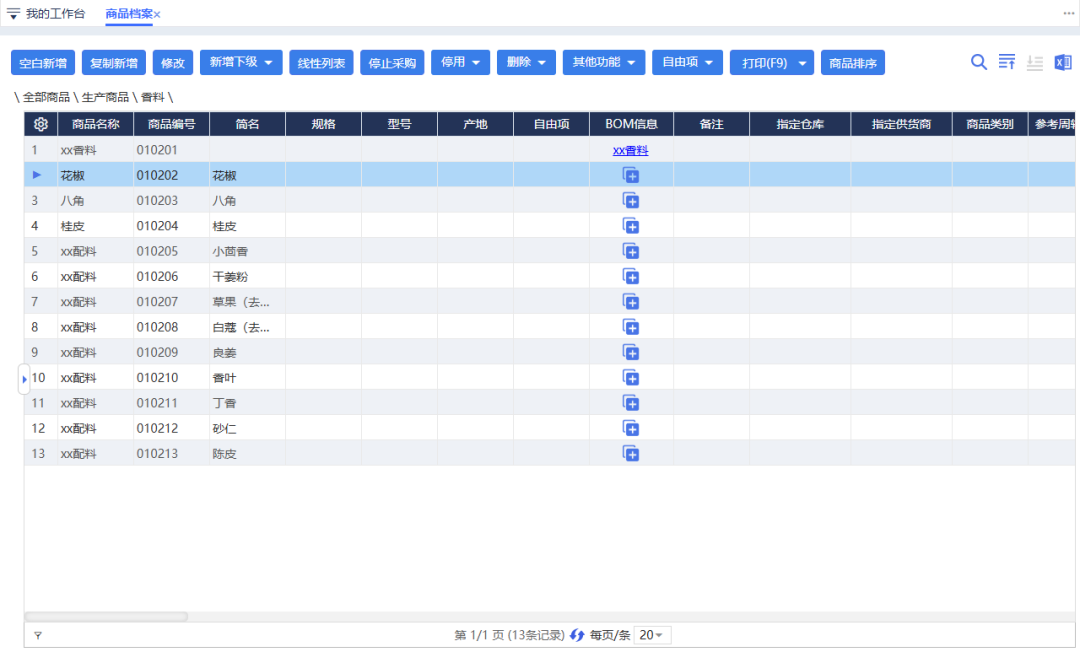Click the BOM add icon on 花椒 row
Image resolution: width=1080 pixels, height=652 pixels.
pos(631,174)
